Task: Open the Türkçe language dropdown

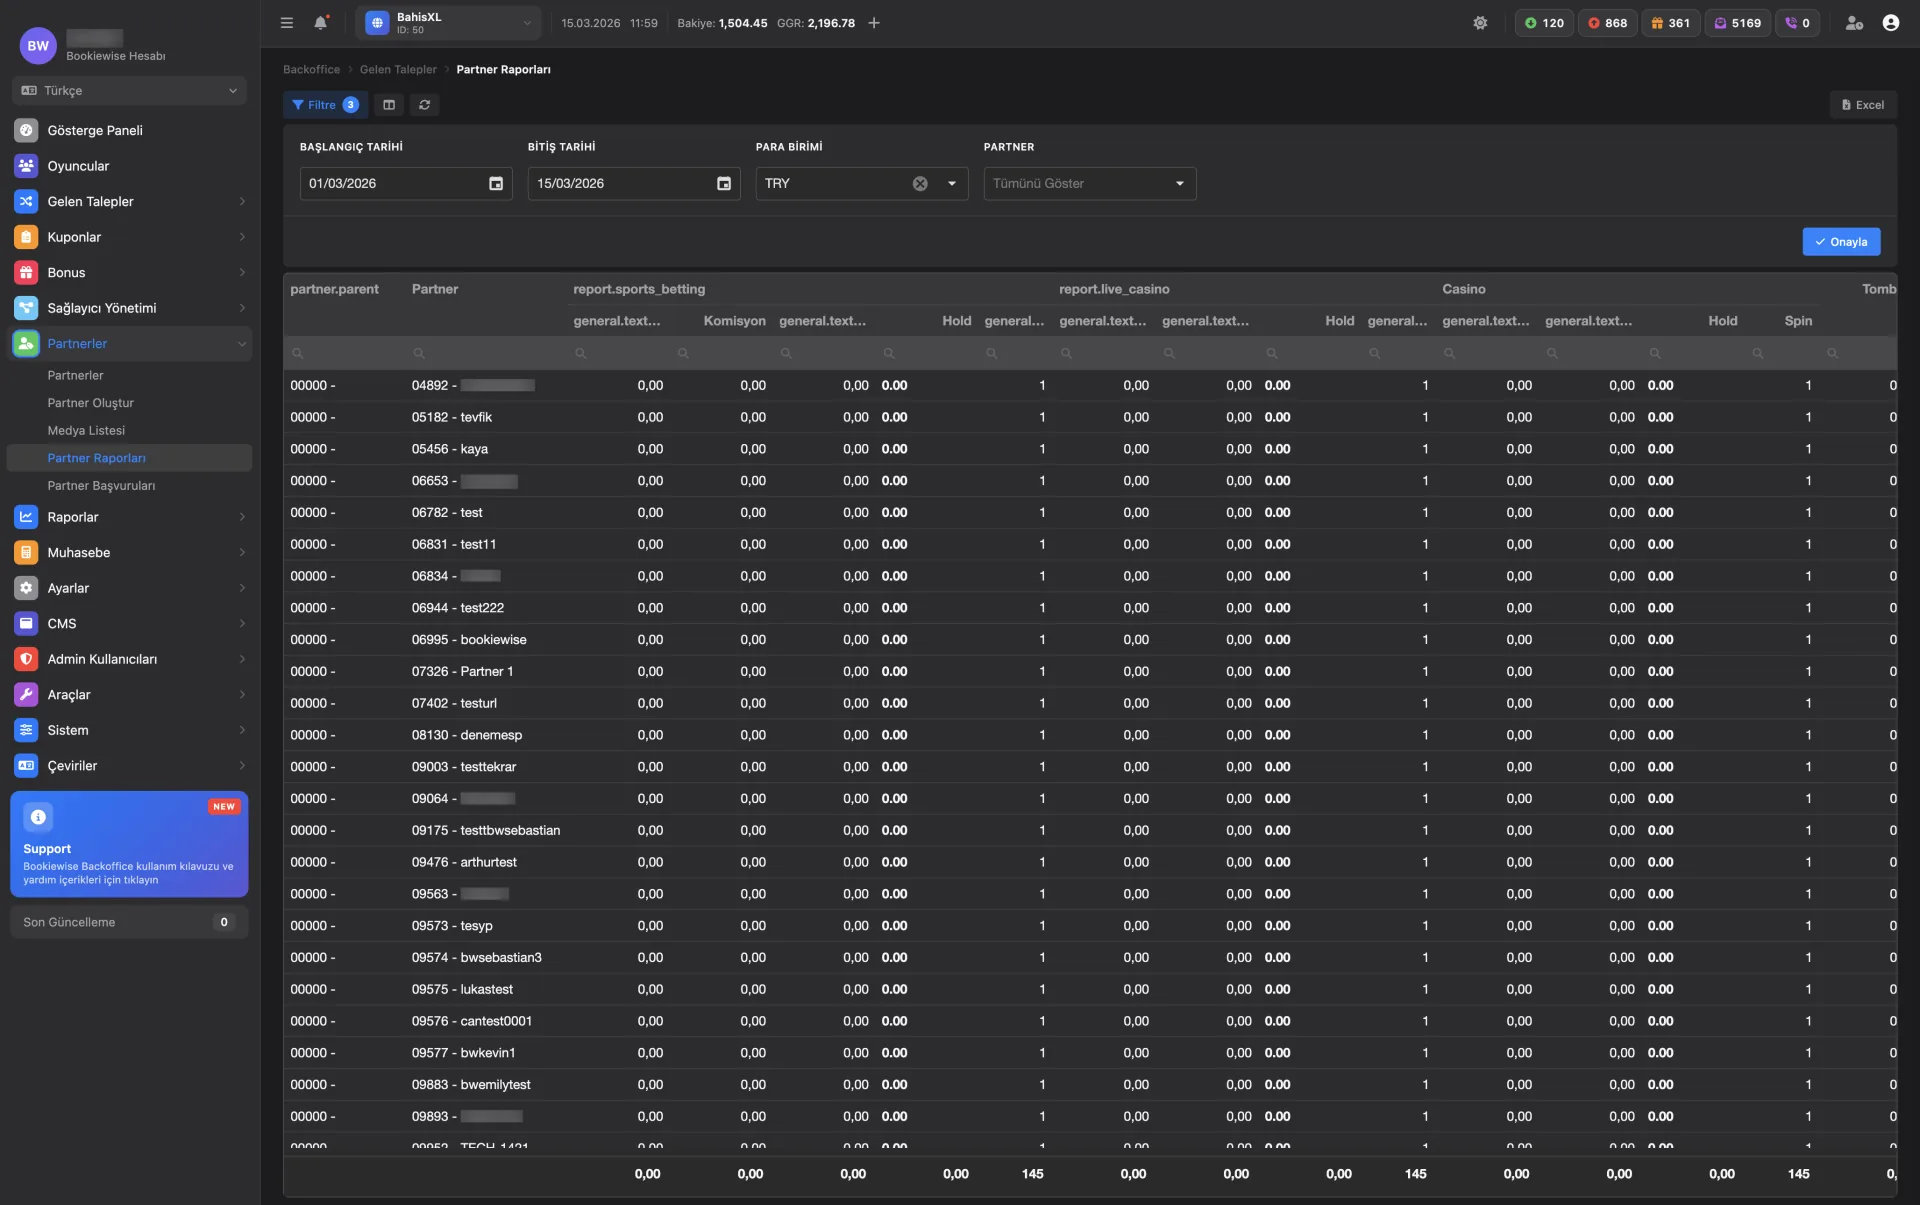Action: point(129,91)
